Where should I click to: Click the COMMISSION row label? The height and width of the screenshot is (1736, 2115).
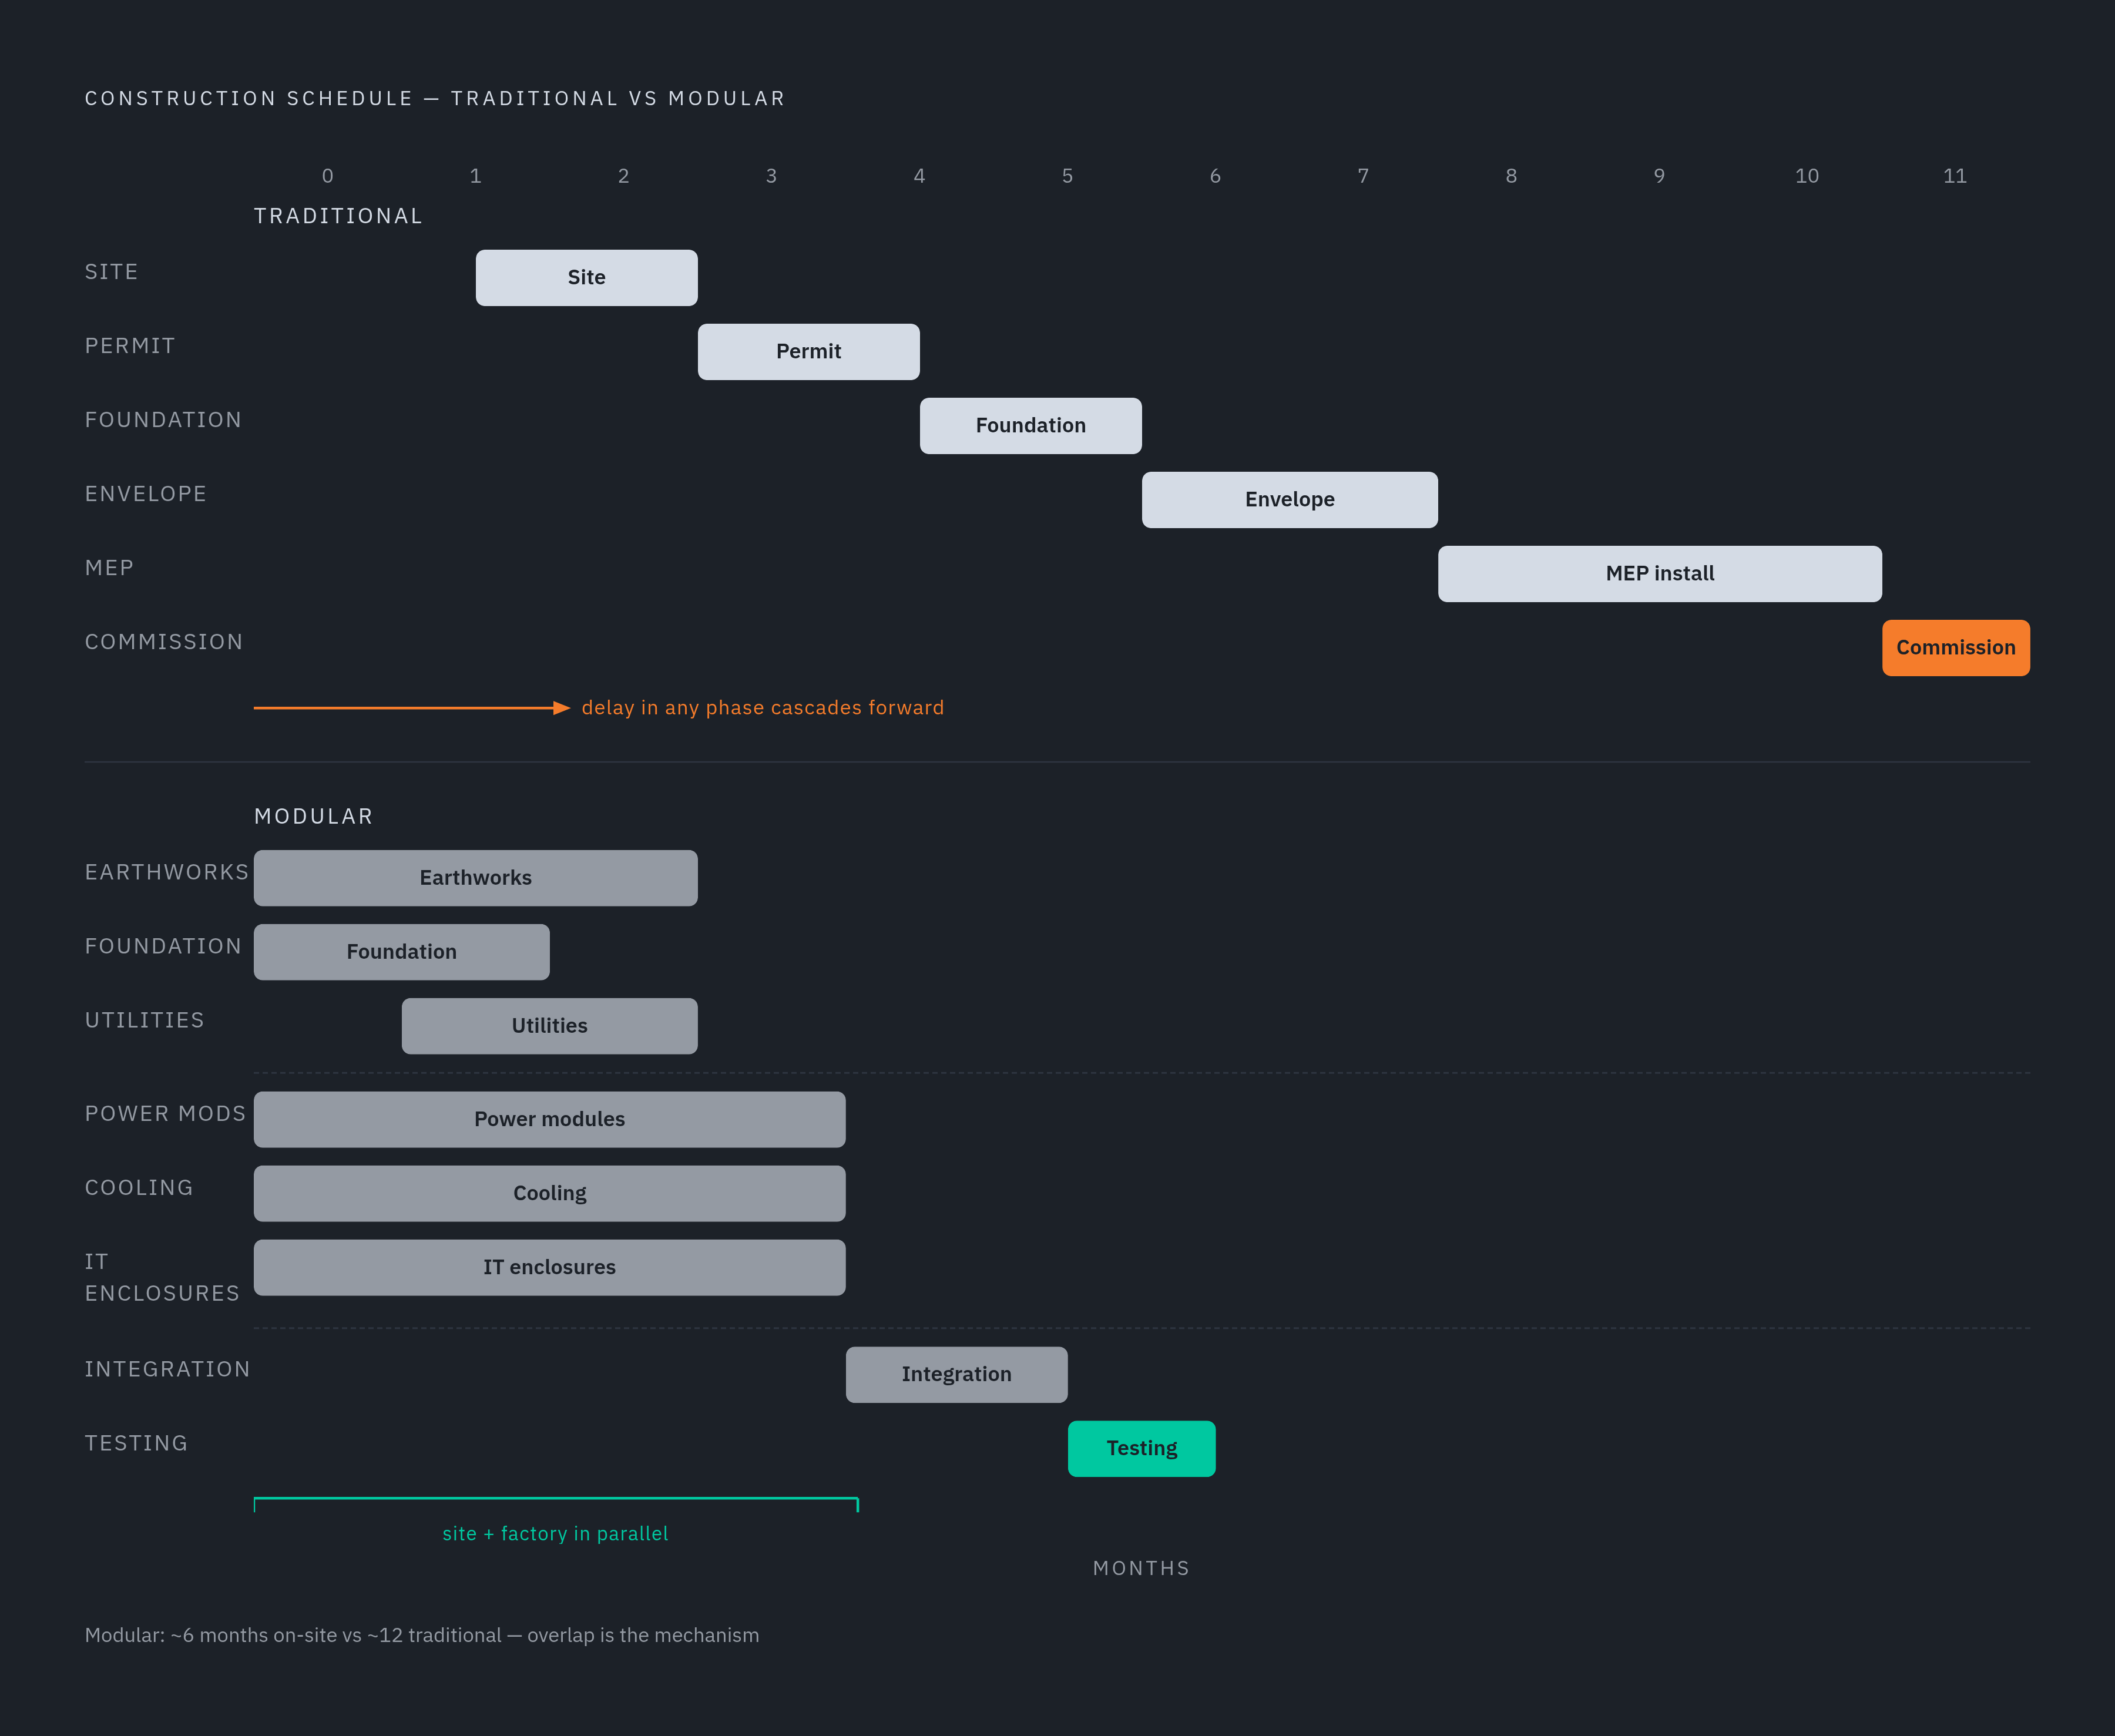pyautogui.click(x=164, y=642)
